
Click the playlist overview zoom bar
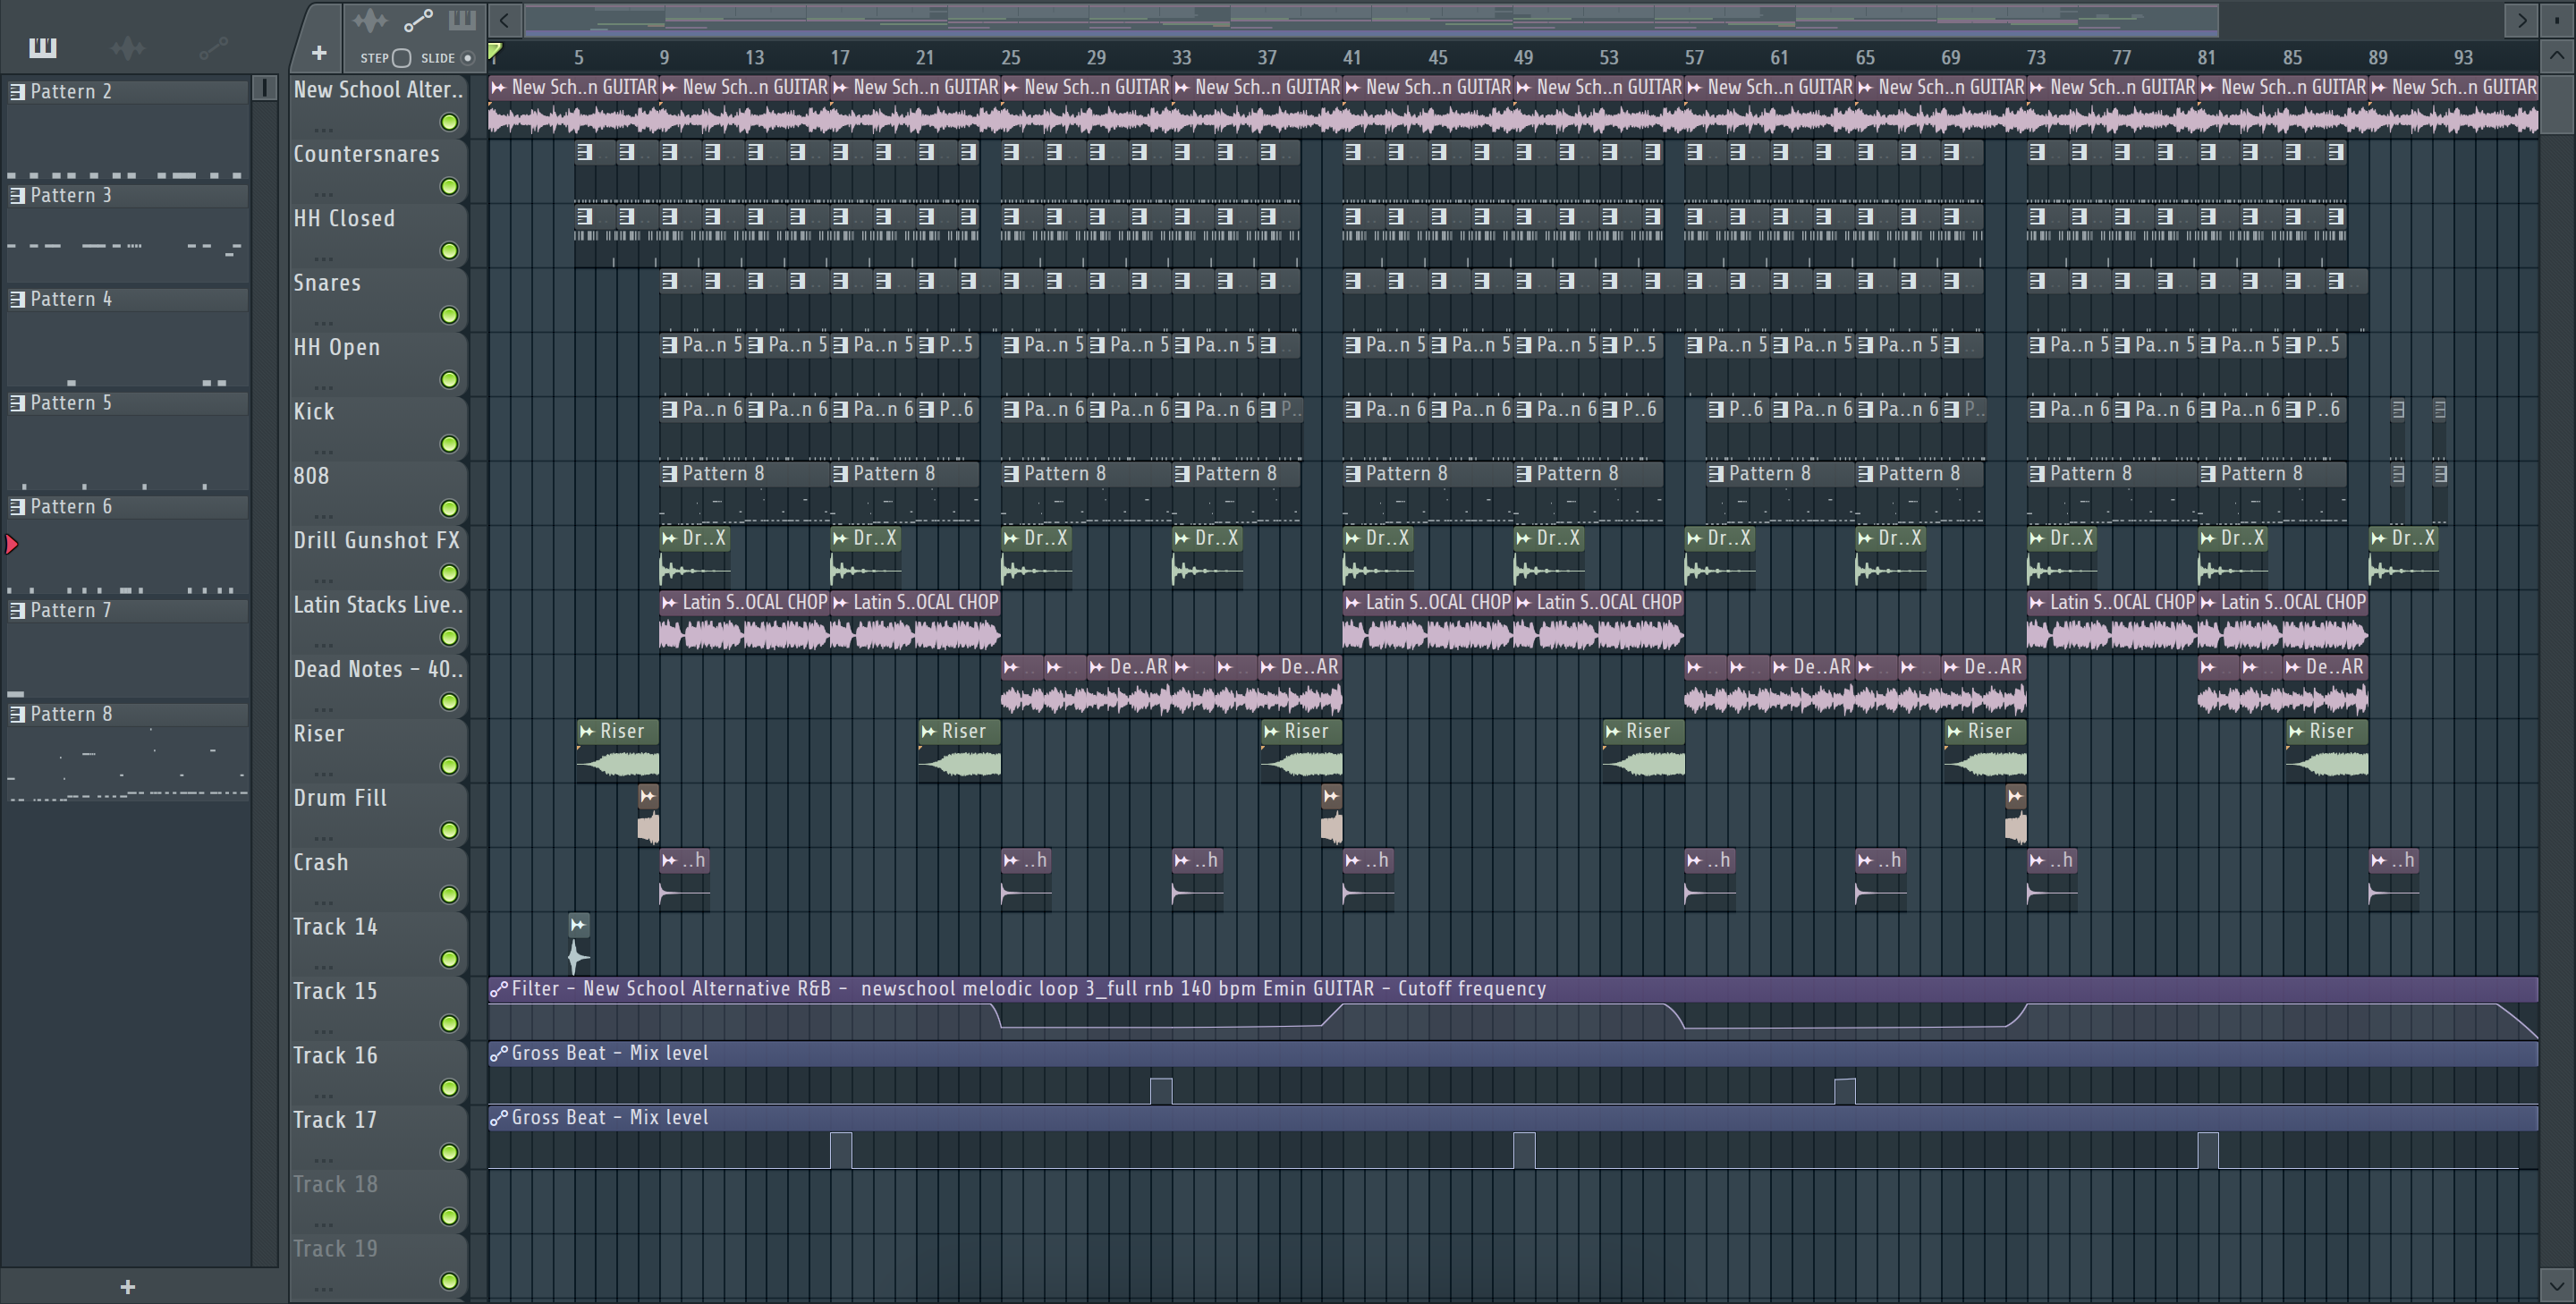click(1371, 20)
